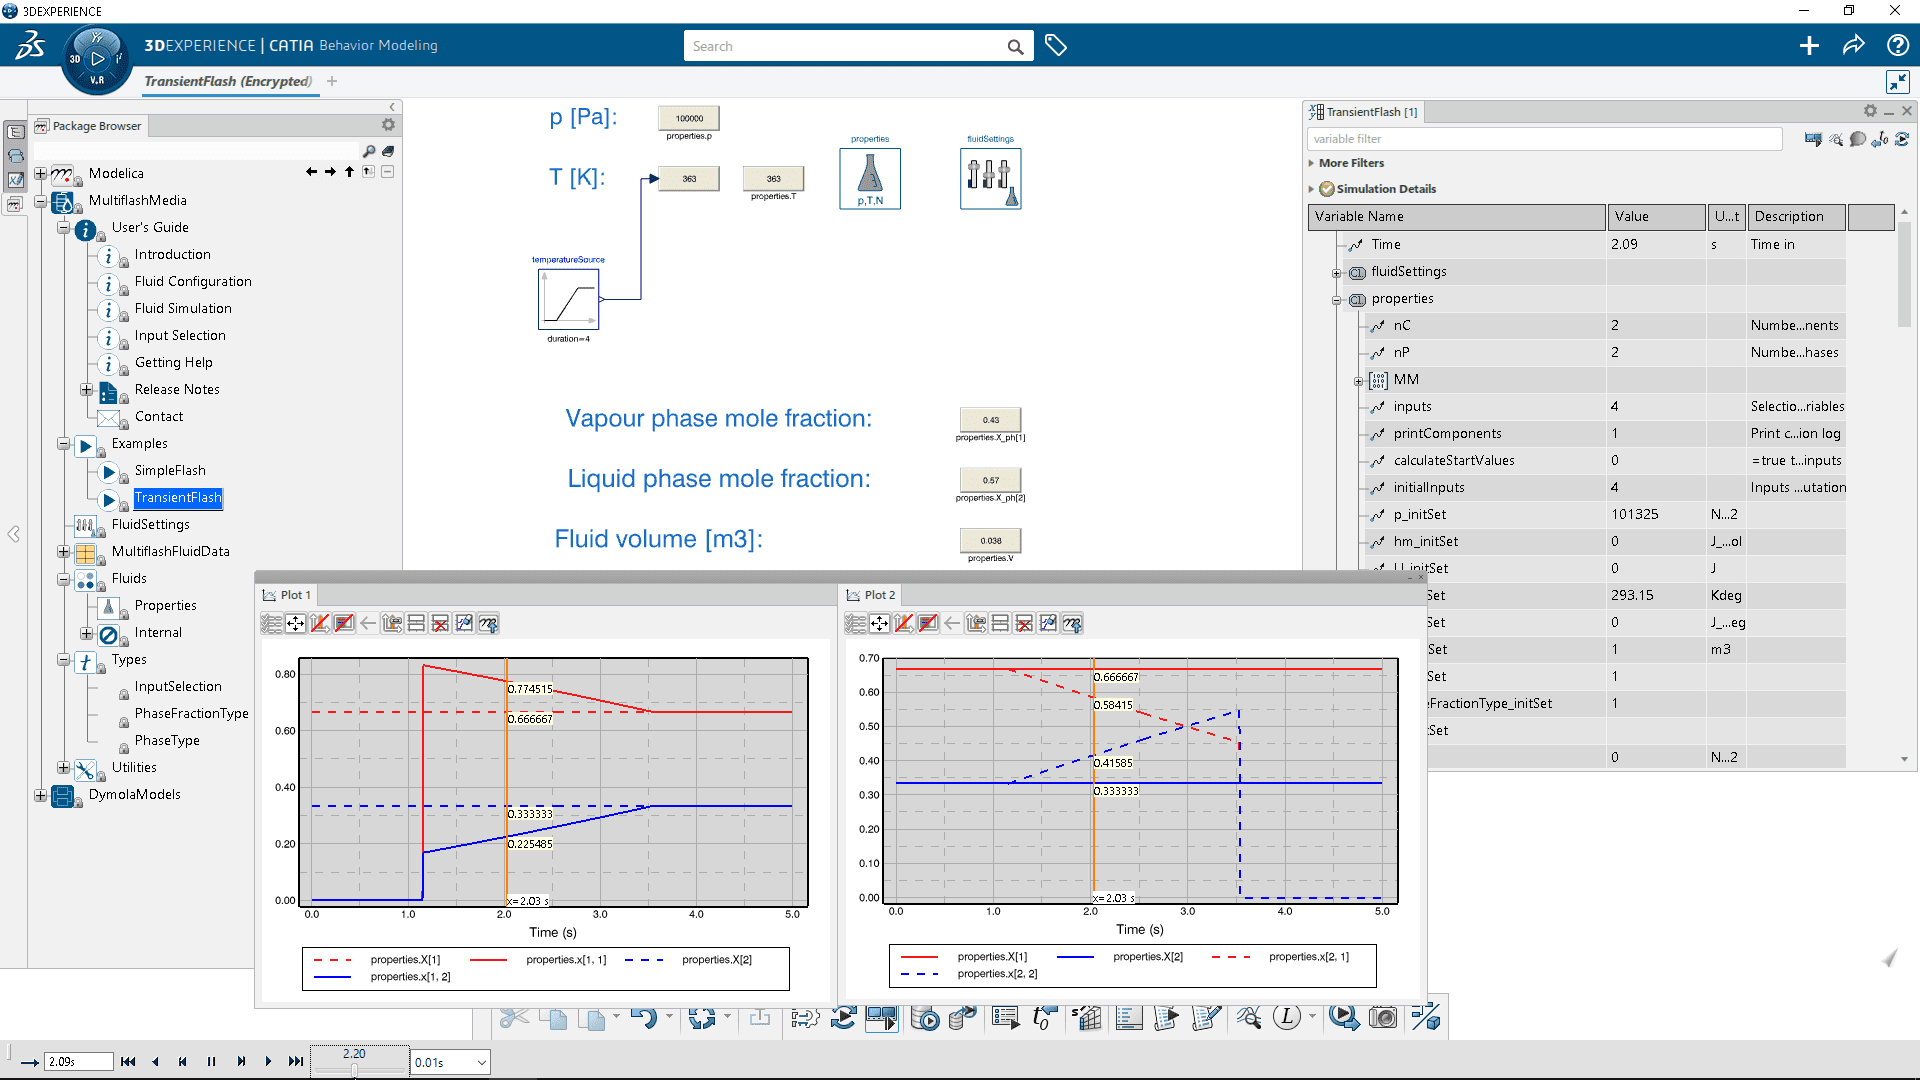Switch to the Plot 2 tab
1920x1080 pixels.
[x=878, y=595]
